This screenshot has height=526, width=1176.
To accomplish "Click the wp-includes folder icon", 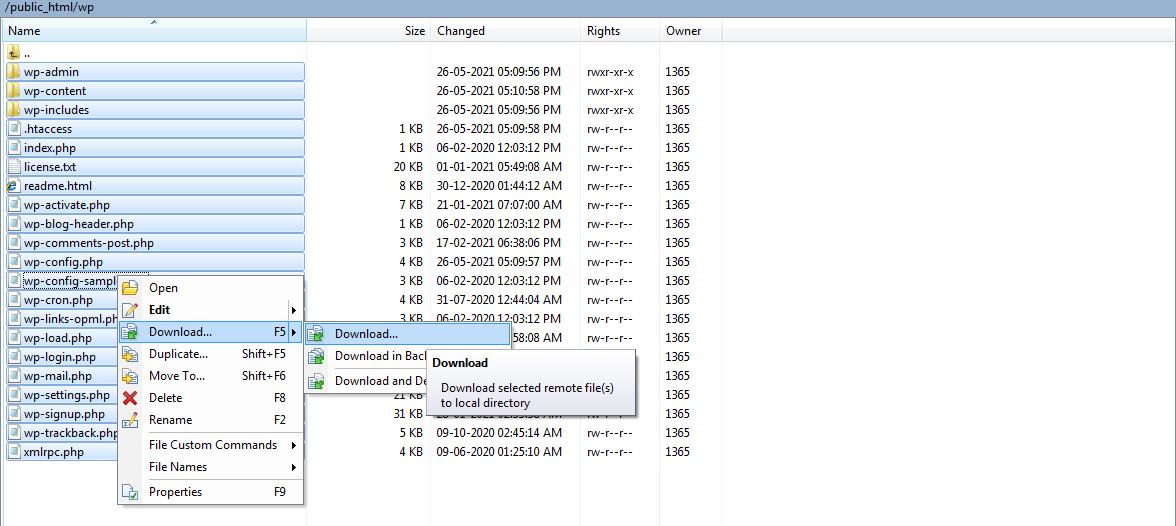I will (x=14, y=110).
